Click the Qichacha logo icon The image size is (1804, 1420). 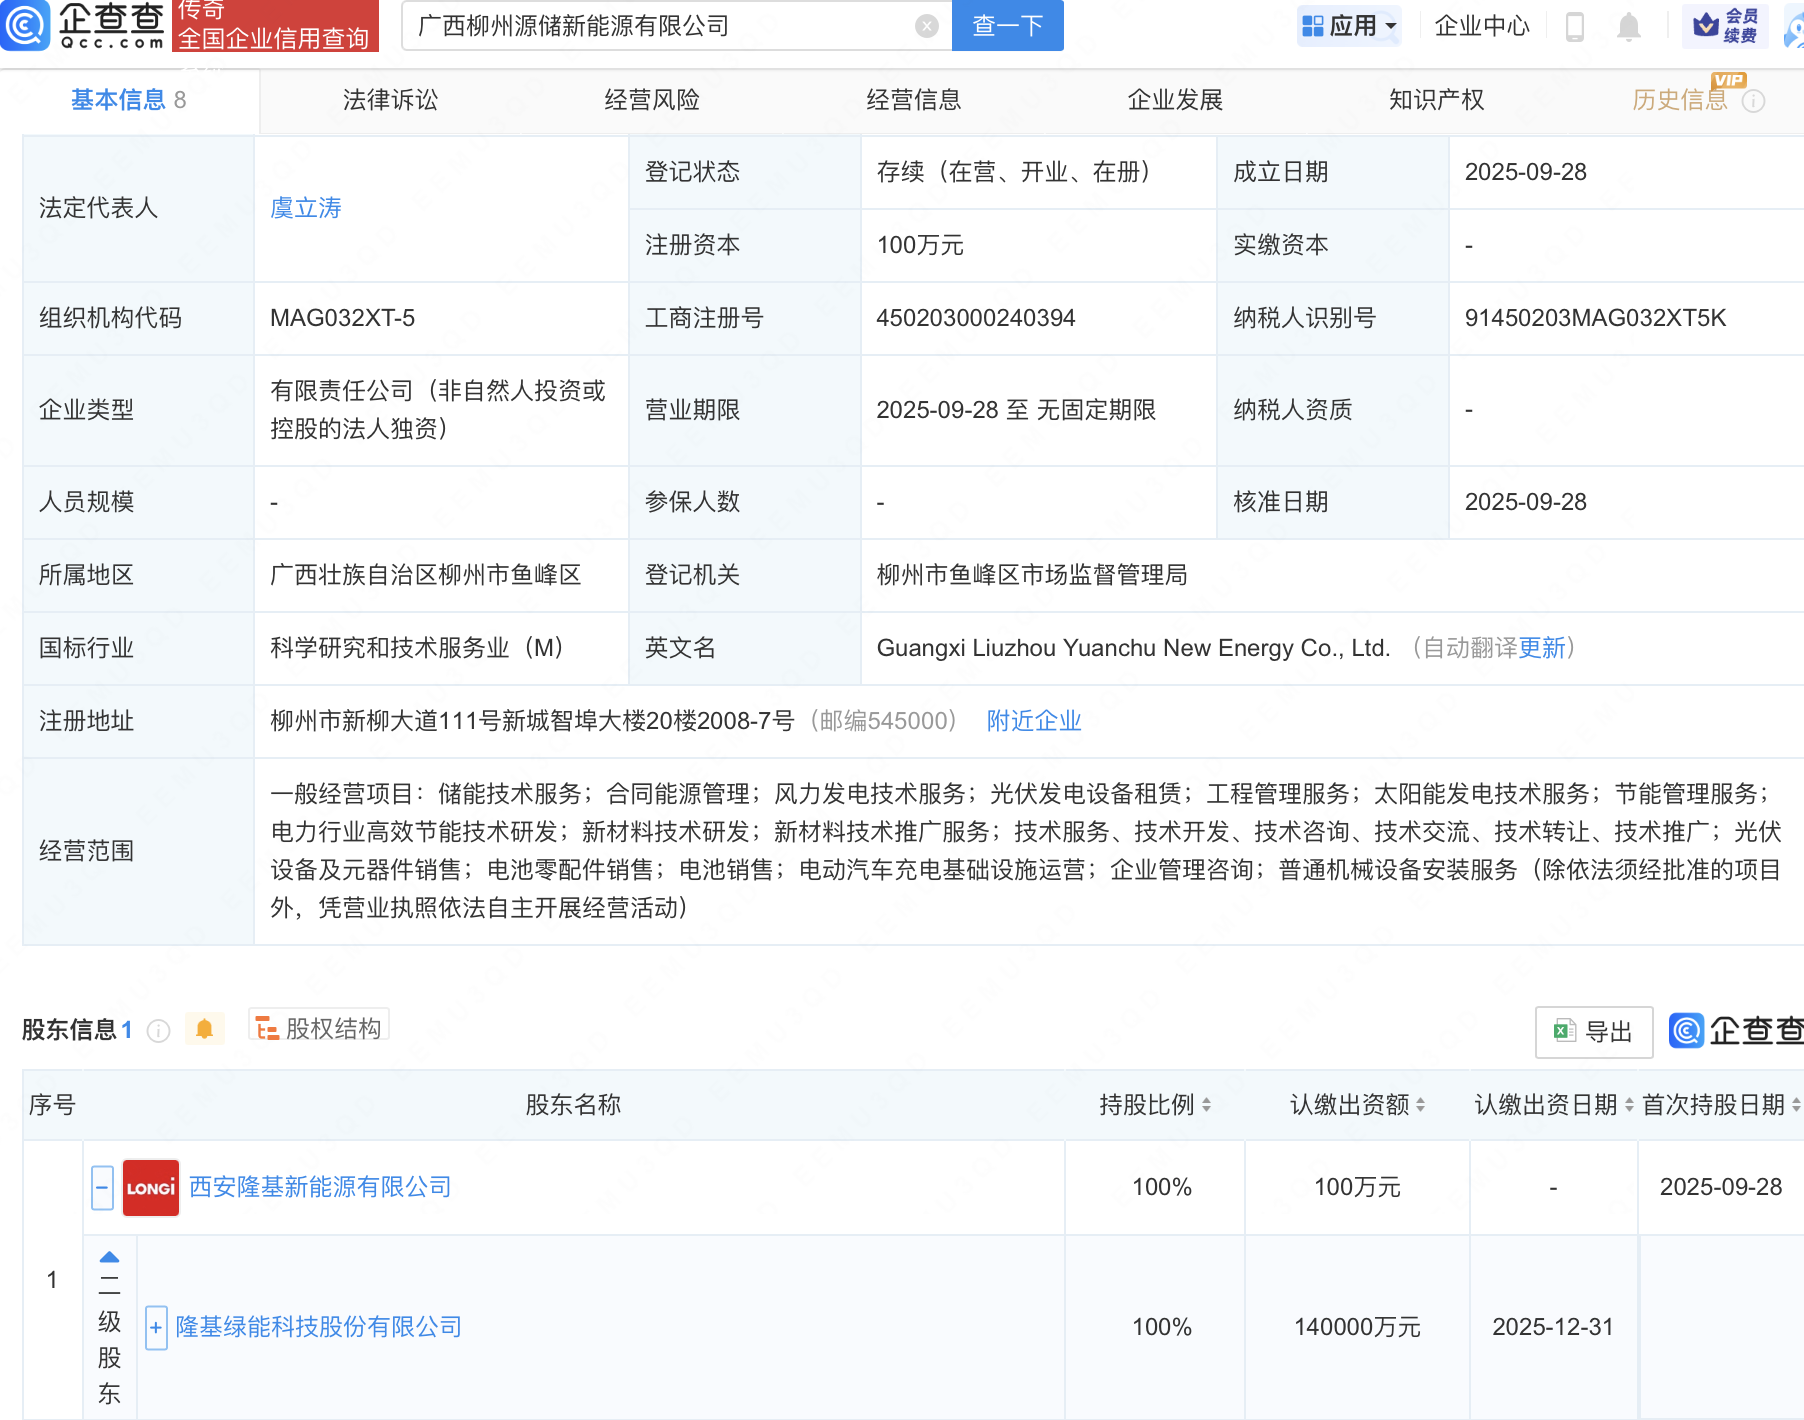pos(25,25)
